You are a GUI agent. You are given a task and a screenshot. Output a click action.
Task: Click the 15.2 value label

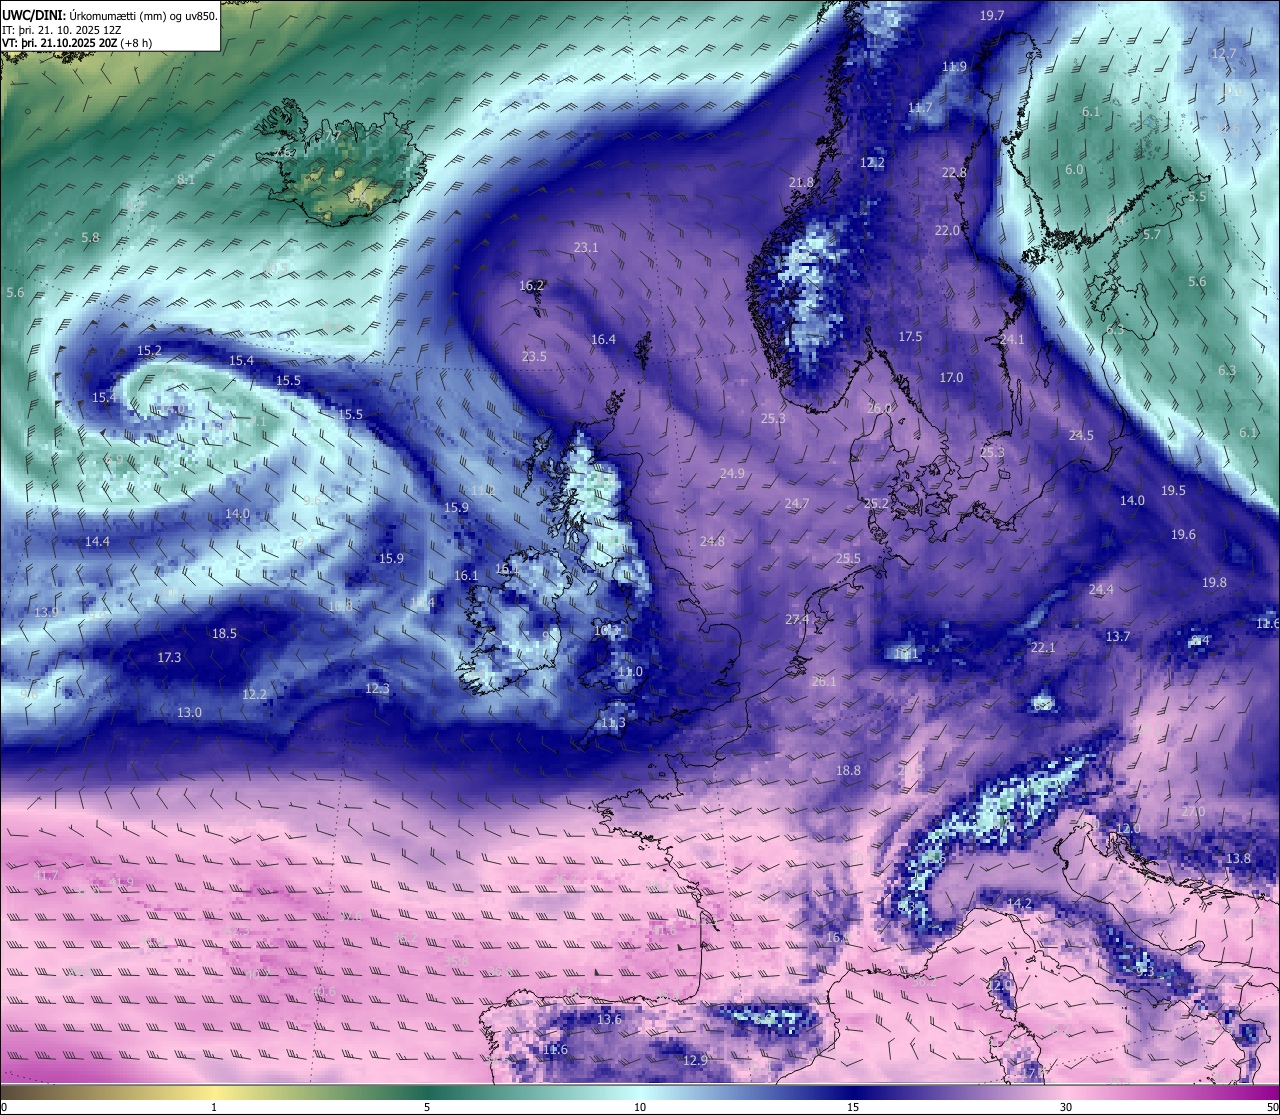coord(149,350)
